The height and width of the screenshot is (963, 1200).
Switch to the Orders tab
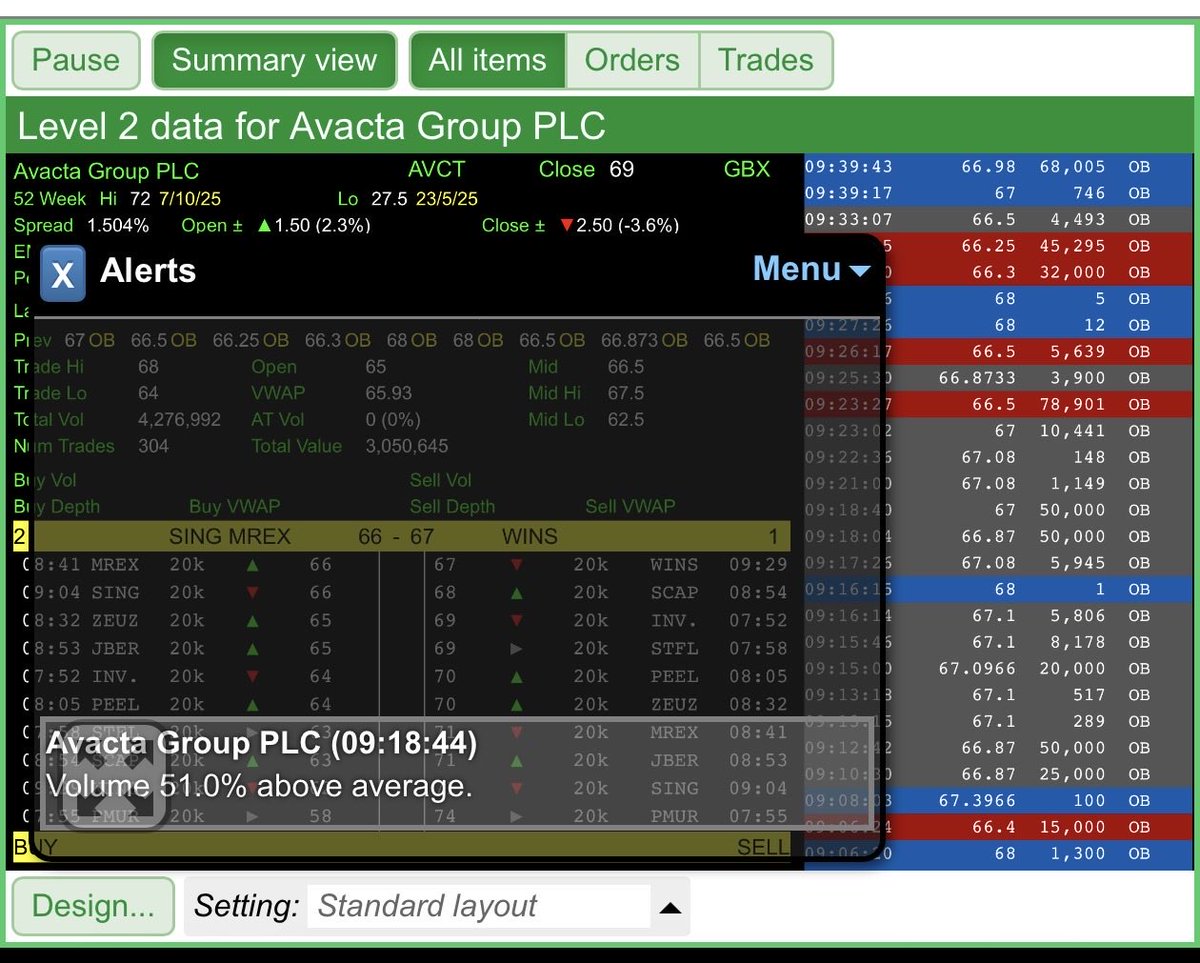632,60
